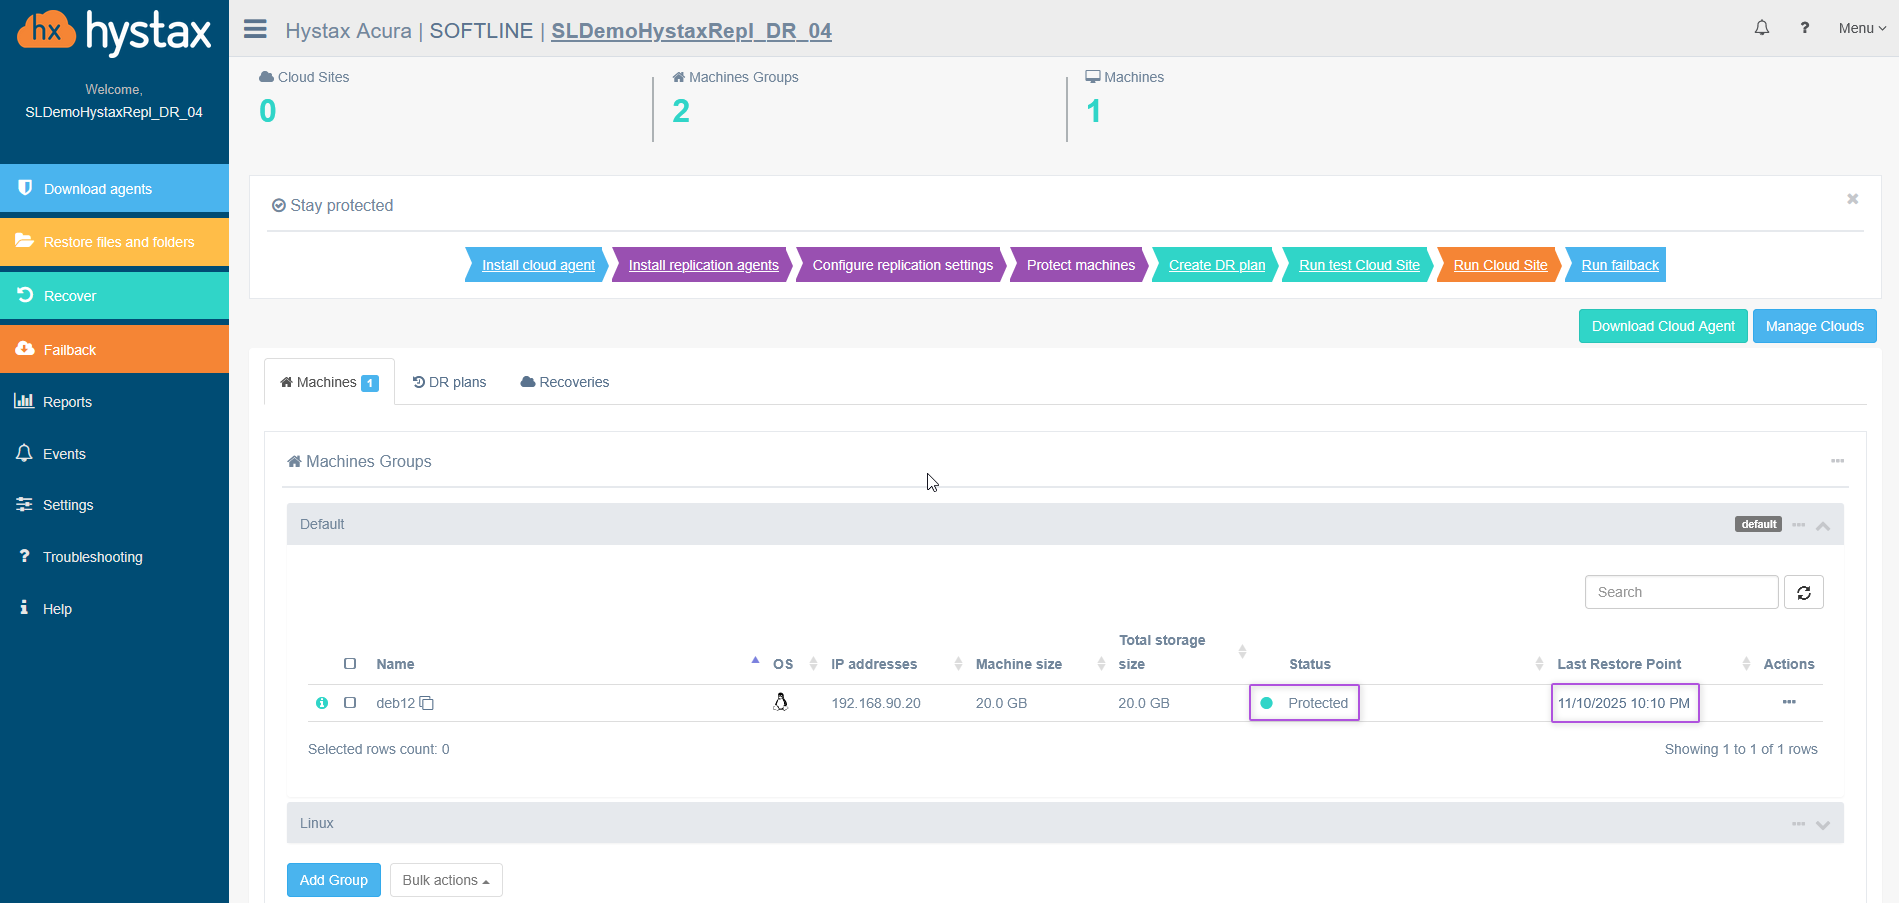Click the refresh button beside Search
The width and height of the screenshot is (1899, 903).
click(x=1803, y=592)
